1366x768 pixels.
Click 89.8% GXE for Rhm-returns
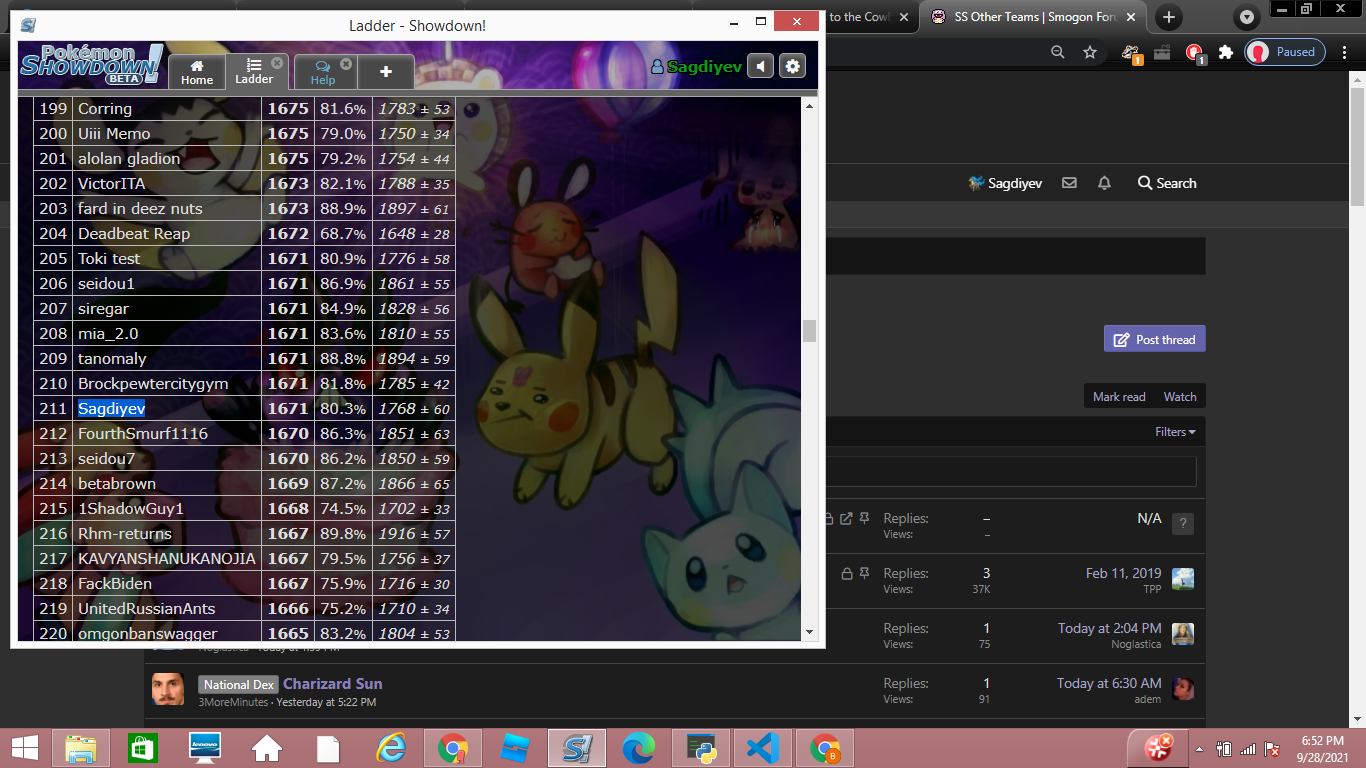click(x=343, y=534)
